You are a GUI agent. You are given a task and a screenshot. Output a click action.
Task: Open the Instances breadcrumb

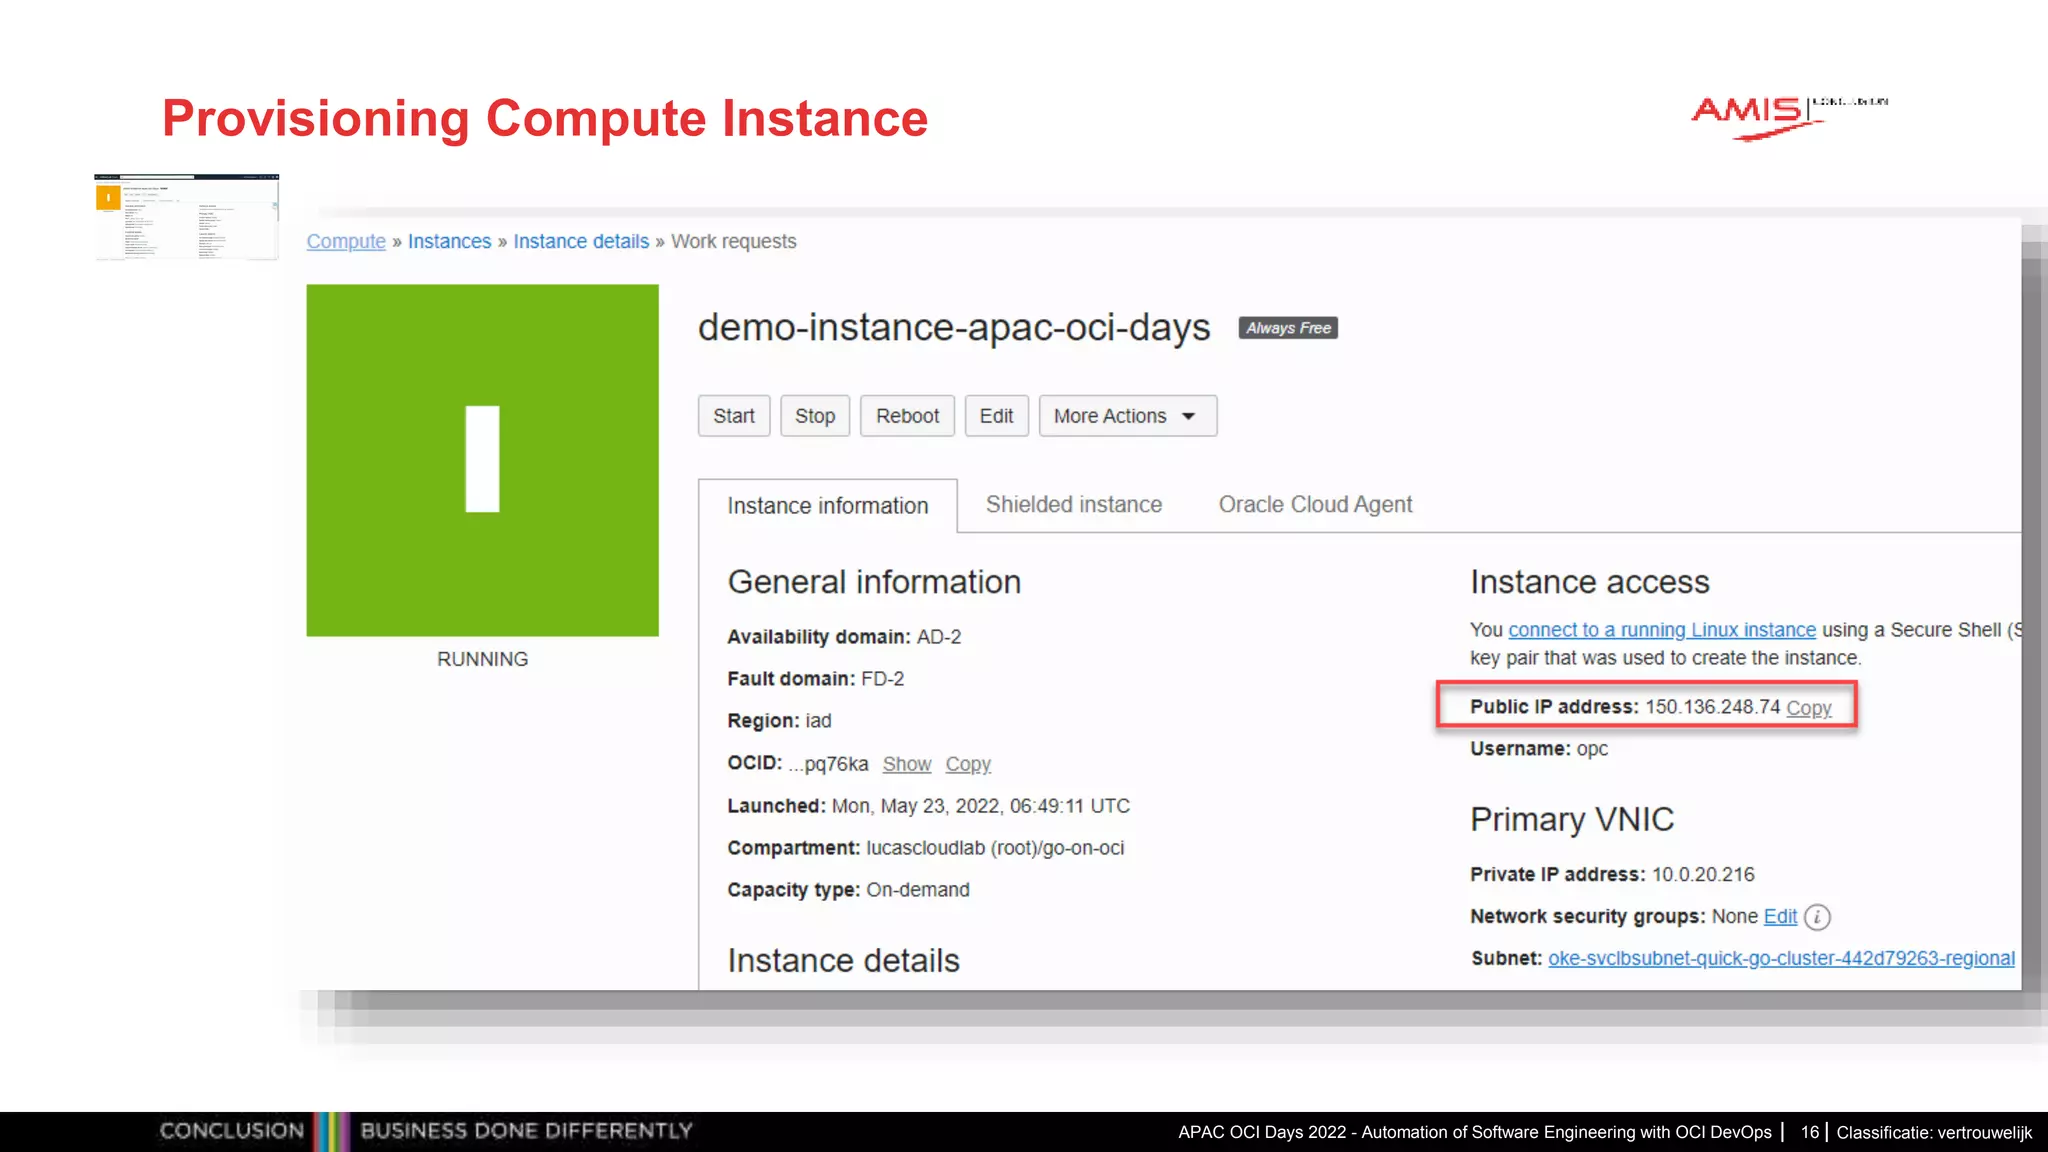449,241
